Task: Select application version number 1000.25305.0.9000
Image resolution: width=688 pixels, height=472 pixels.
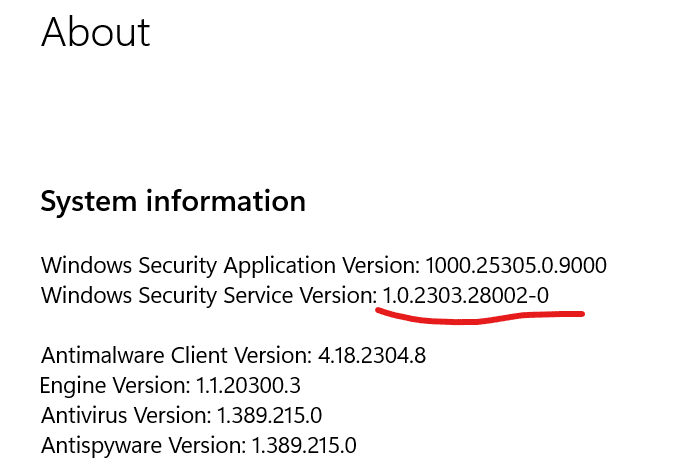Action: (516, 265)
